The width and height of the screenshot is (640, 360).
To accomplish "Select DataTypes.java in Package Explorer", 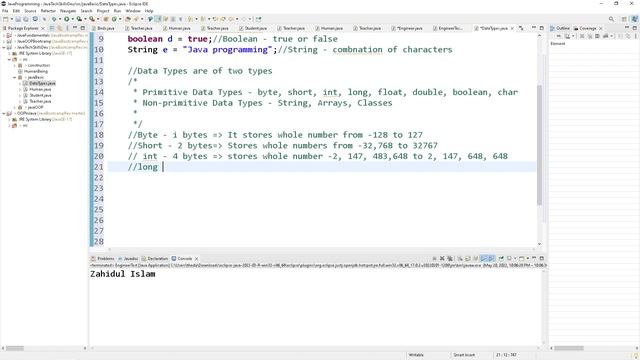I will coord(39,83).
